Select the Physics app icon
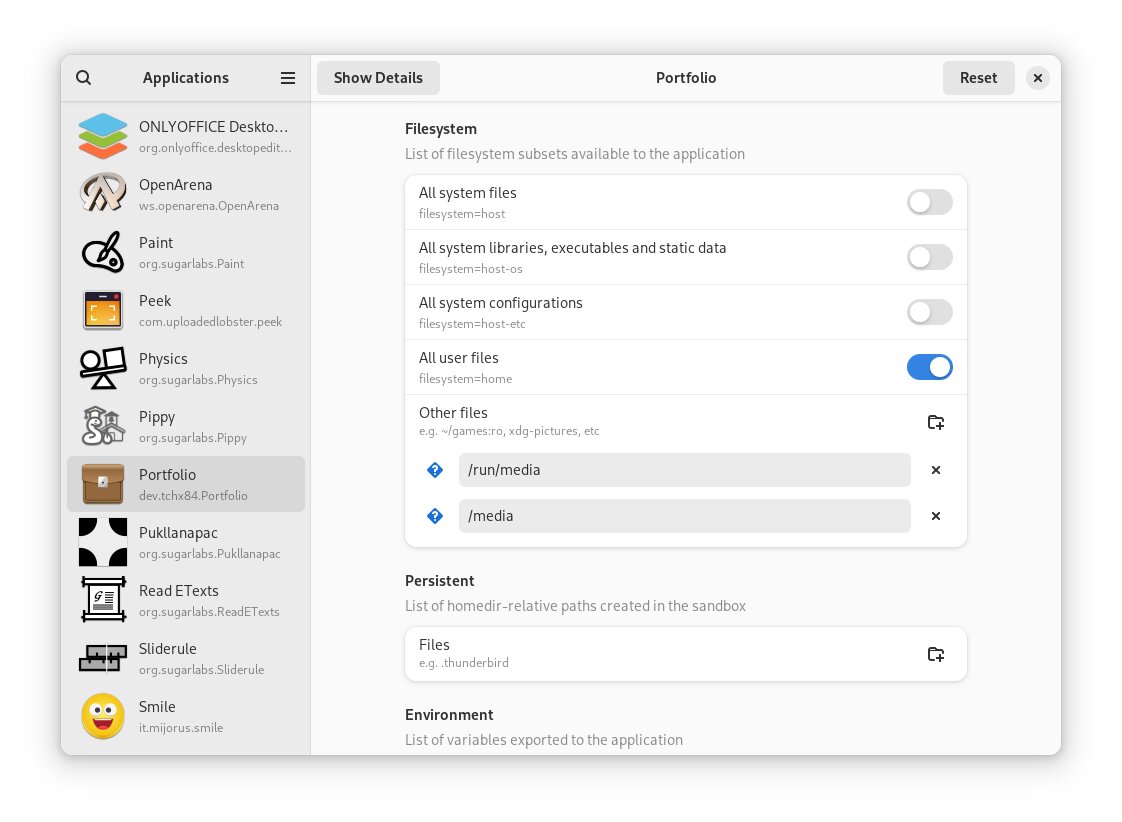1122x822 pixels. click(103, 368)
